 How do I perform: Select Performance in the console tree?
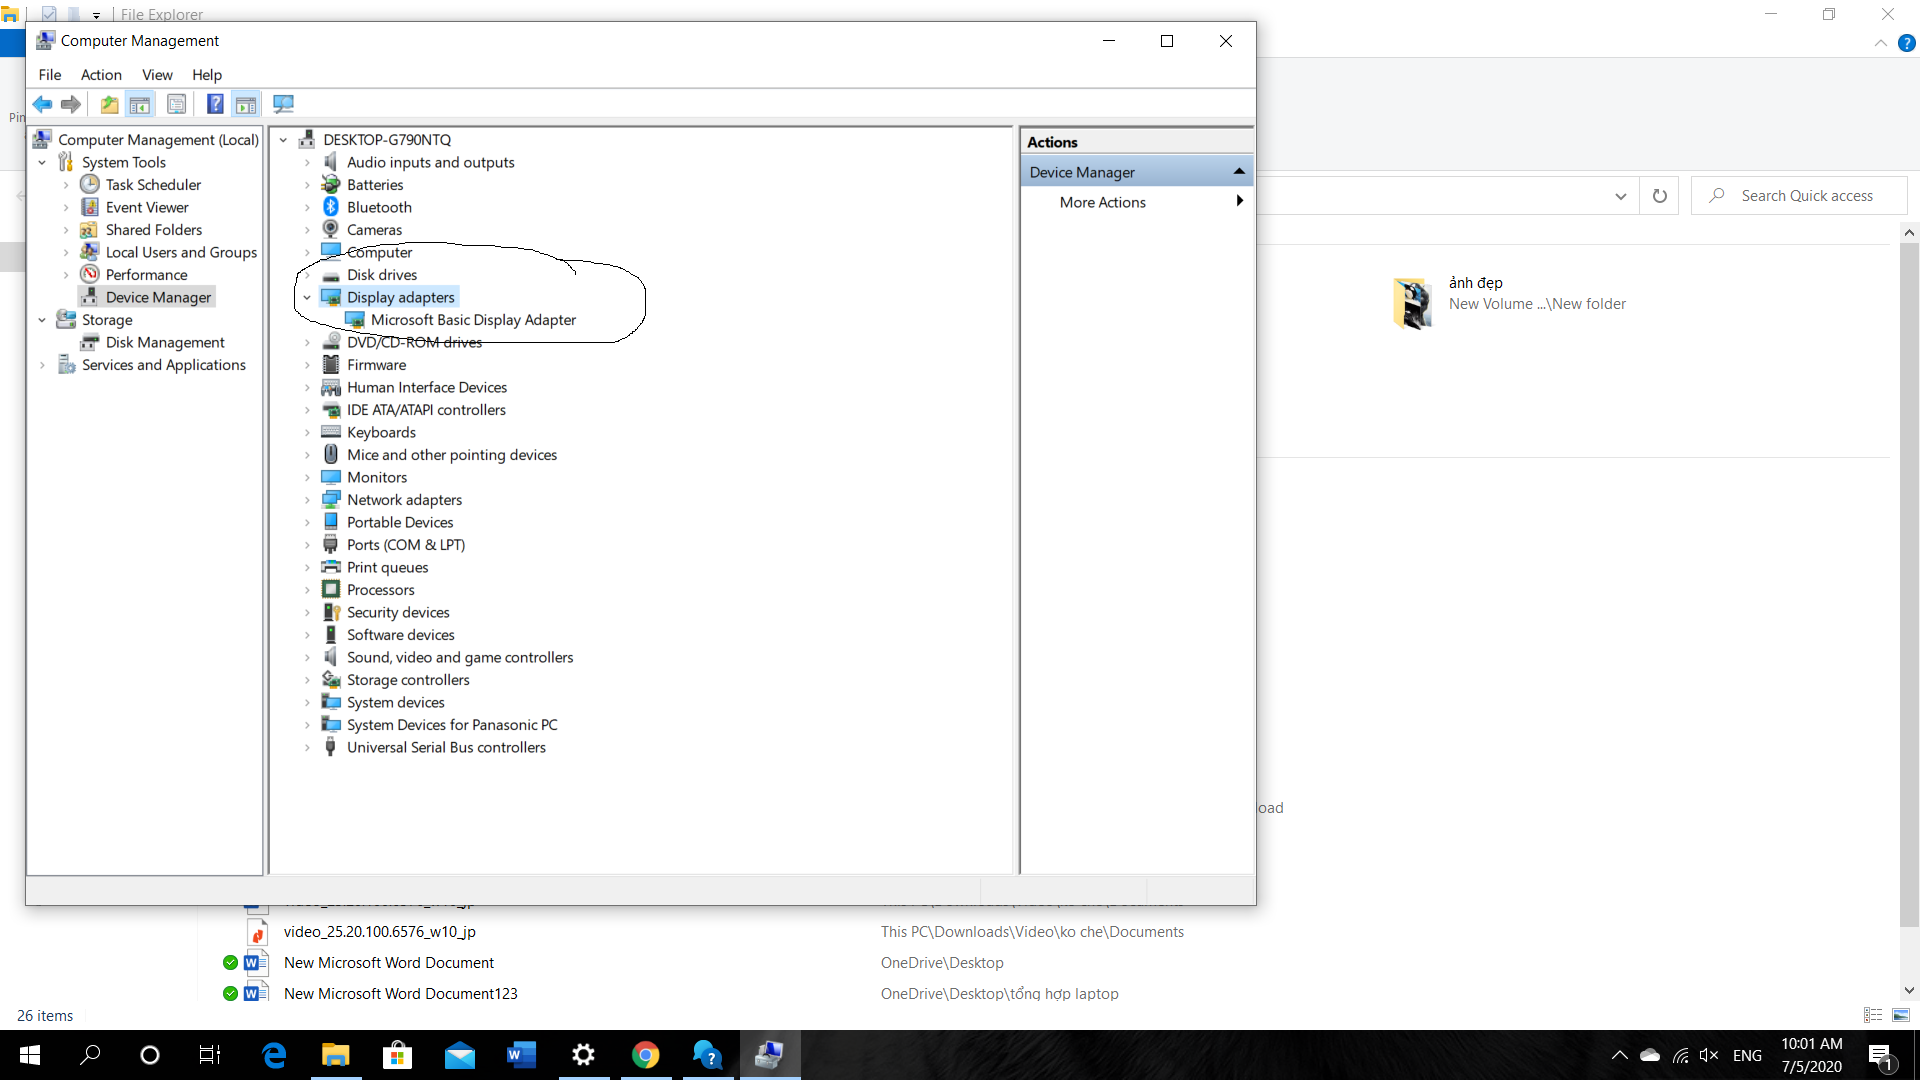coord(146,275)
